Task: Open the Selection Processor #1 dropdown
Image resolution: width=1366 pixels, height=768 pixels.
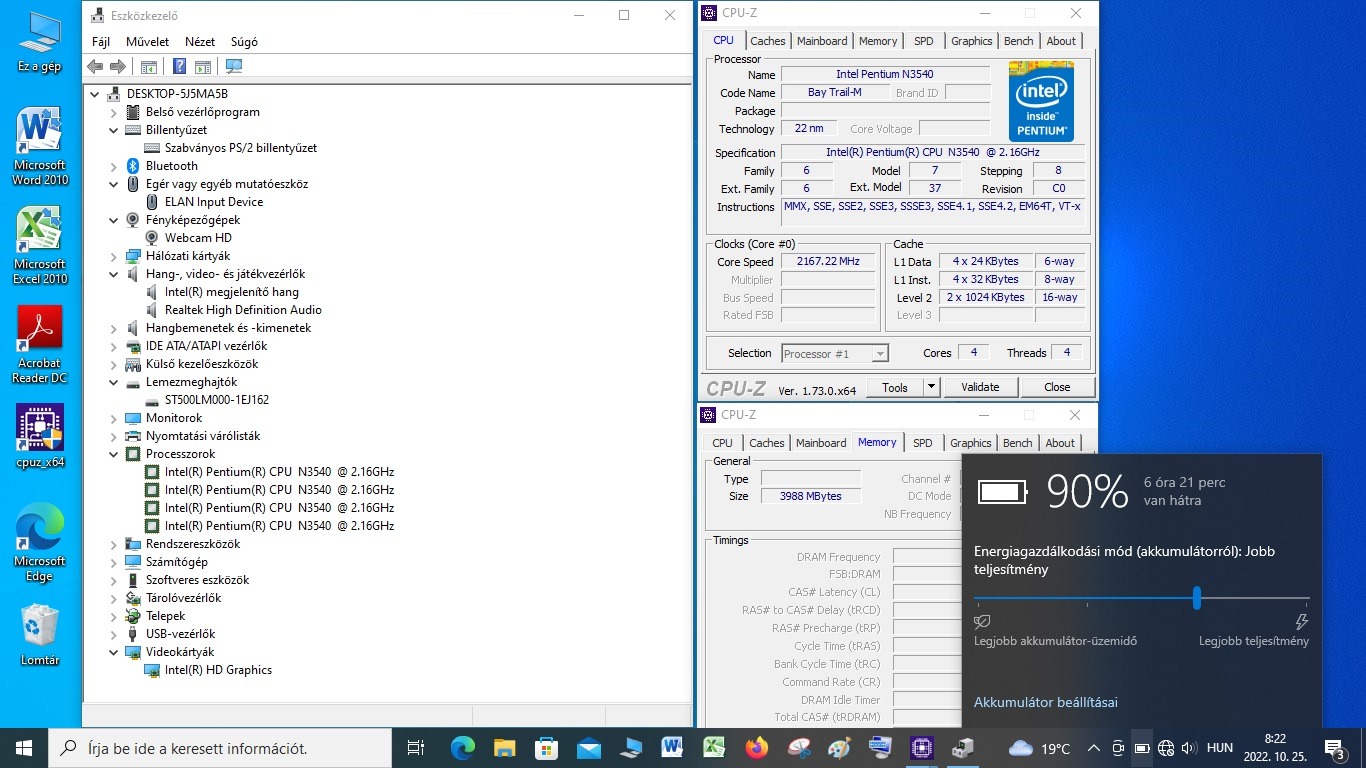Action: click(x=834, y=353)
